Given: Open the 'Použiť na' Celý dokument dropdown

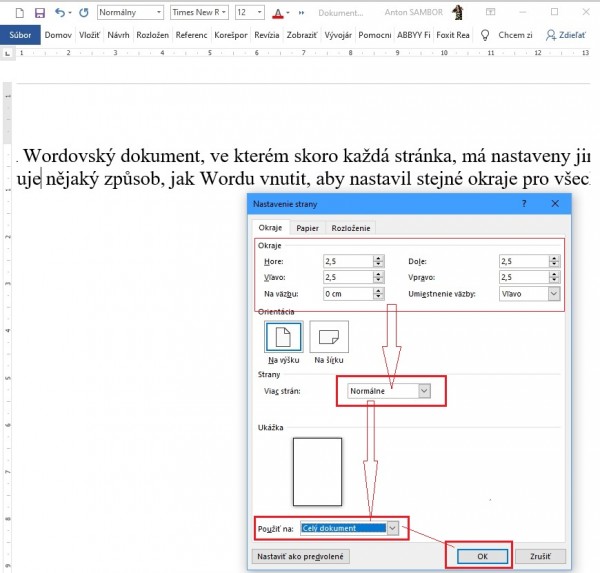Looking at the screenshot, I should (392, 527).
